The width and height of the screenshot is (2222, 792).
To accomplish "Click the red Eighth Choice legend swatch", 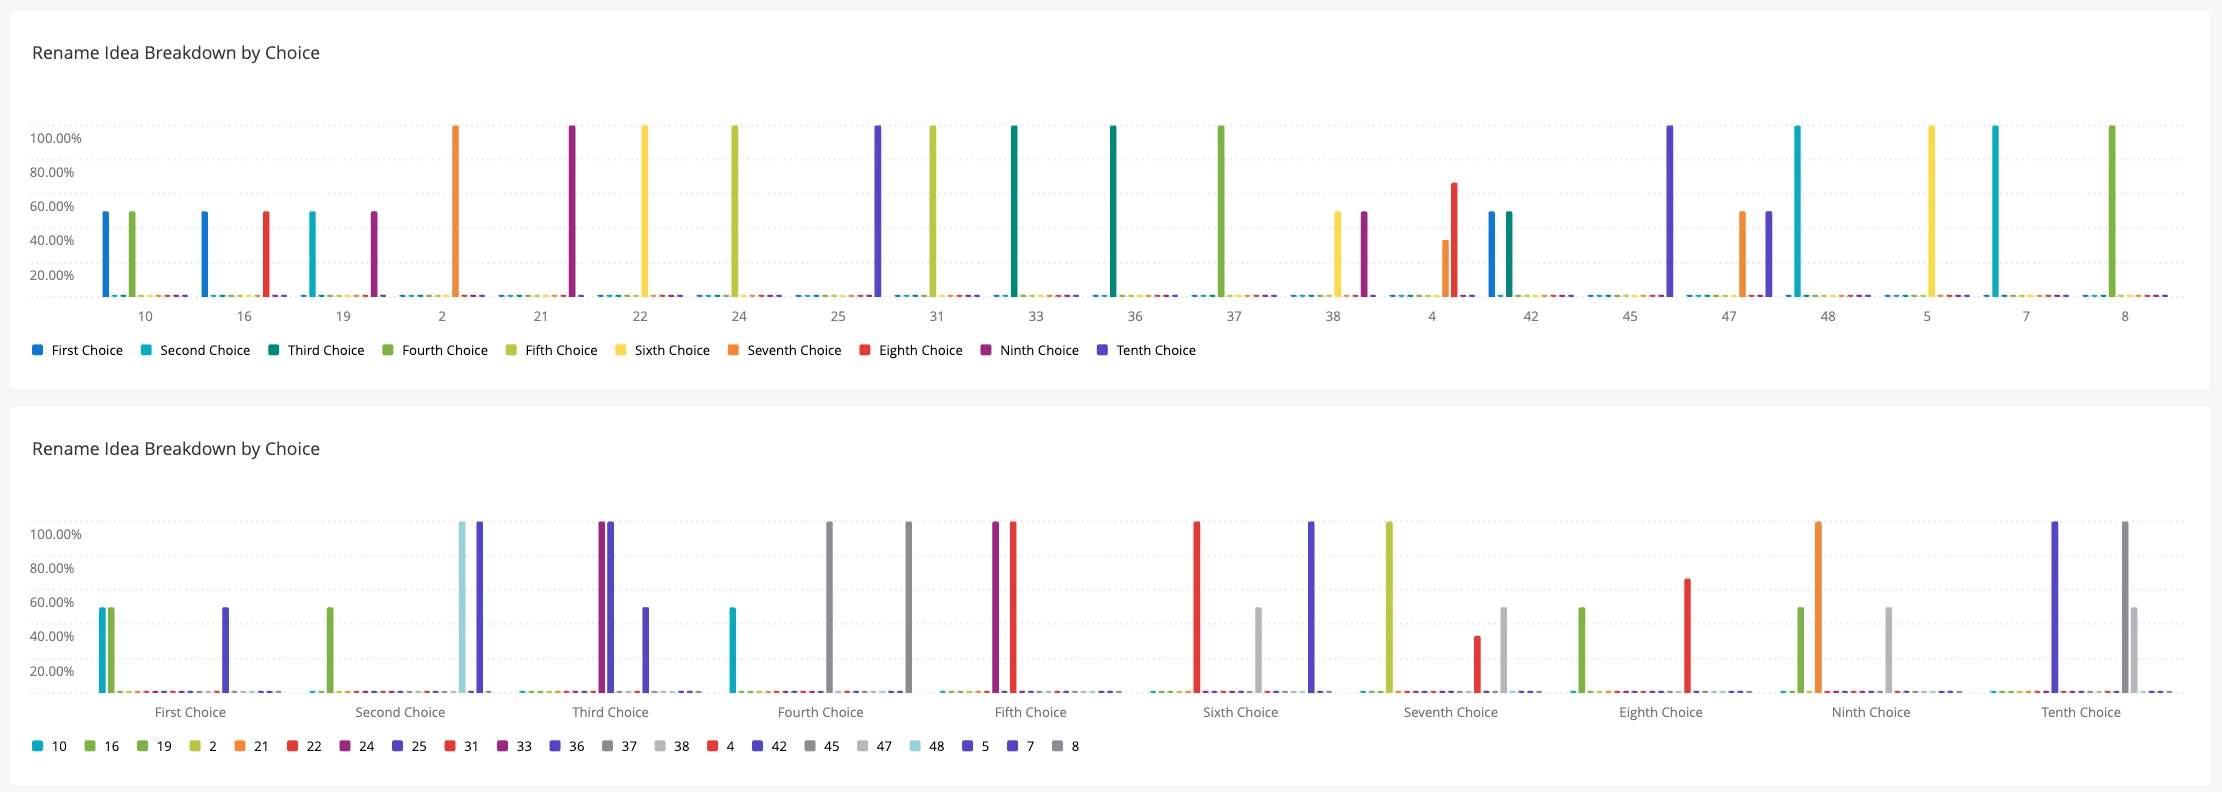I will point(865,350).
